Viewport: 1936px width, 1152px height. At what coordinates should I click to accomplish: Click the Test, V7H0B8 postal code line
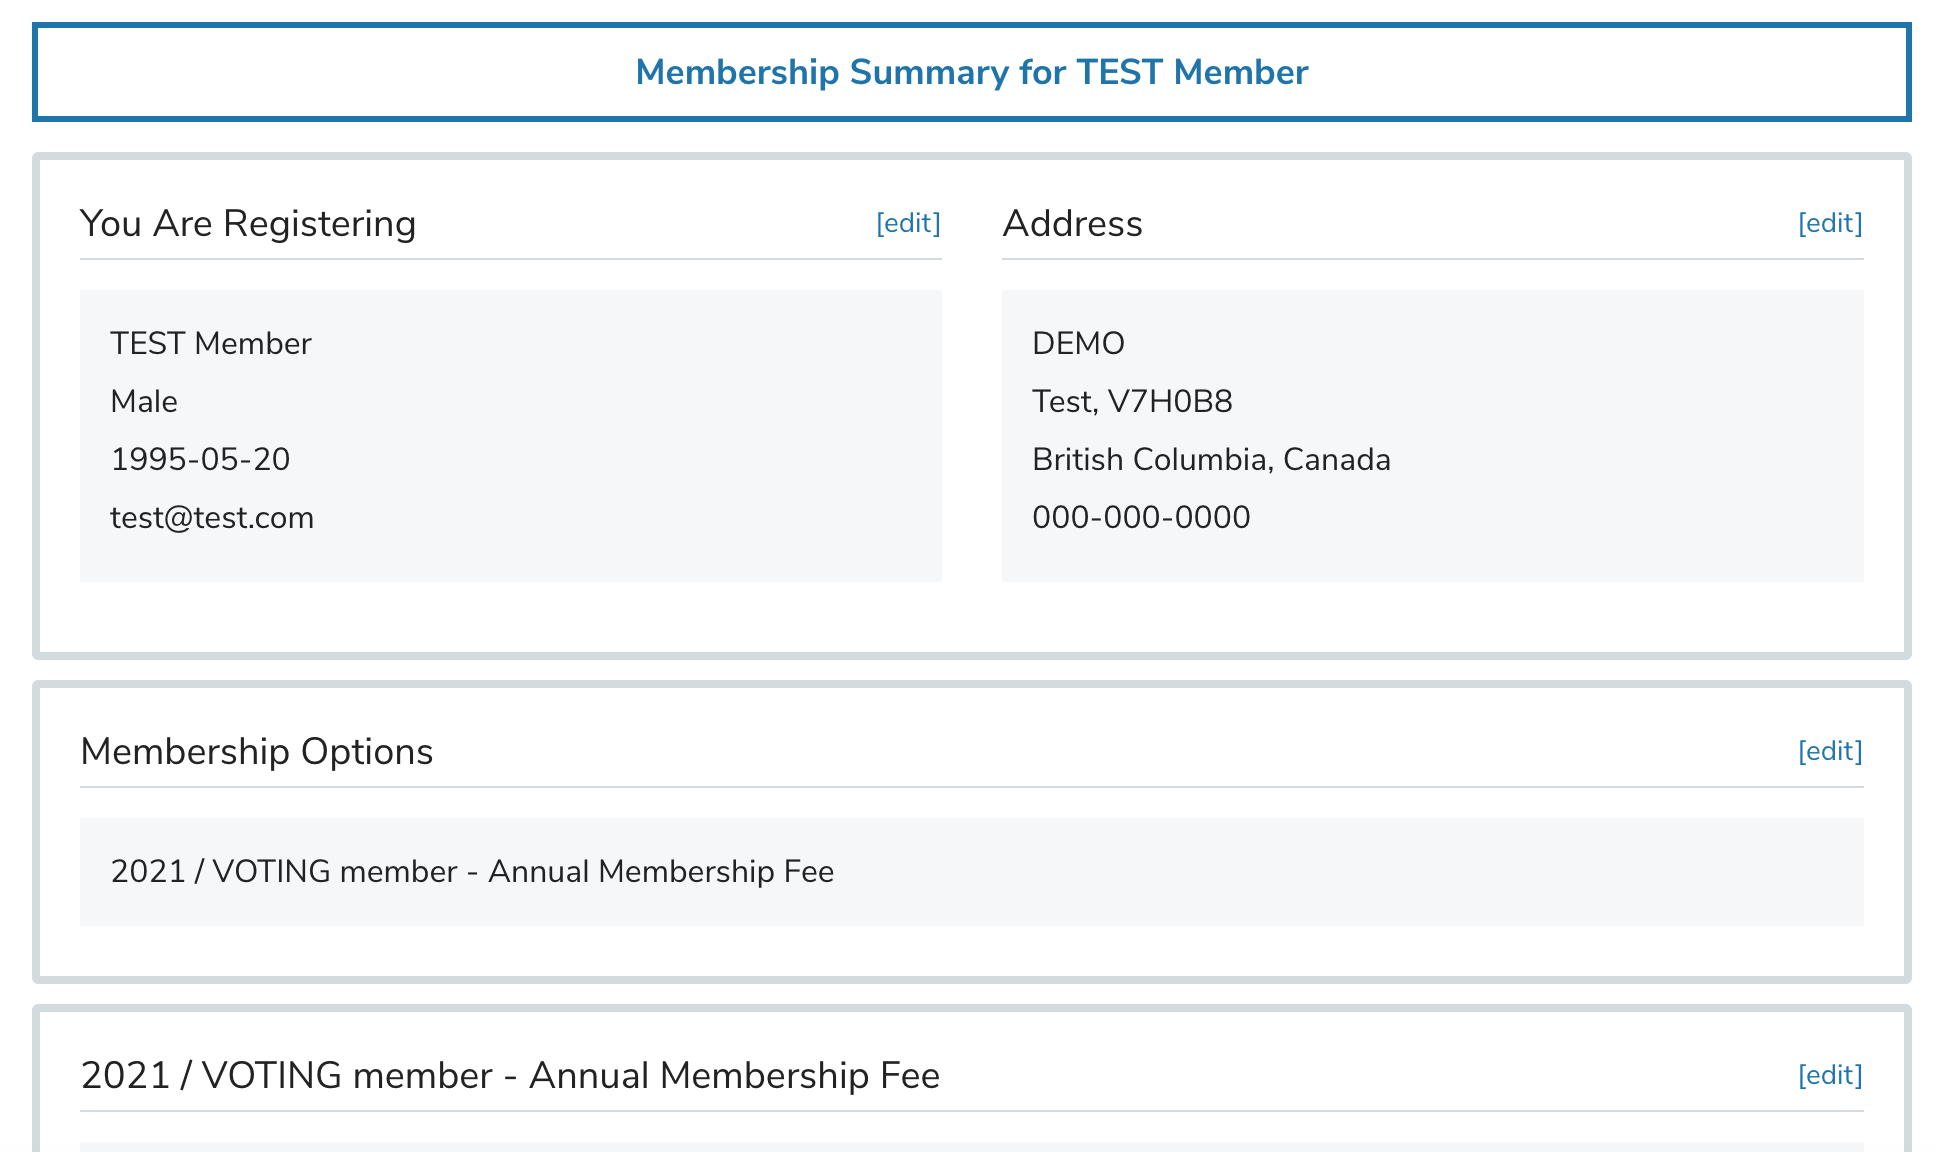(1132, 401)
